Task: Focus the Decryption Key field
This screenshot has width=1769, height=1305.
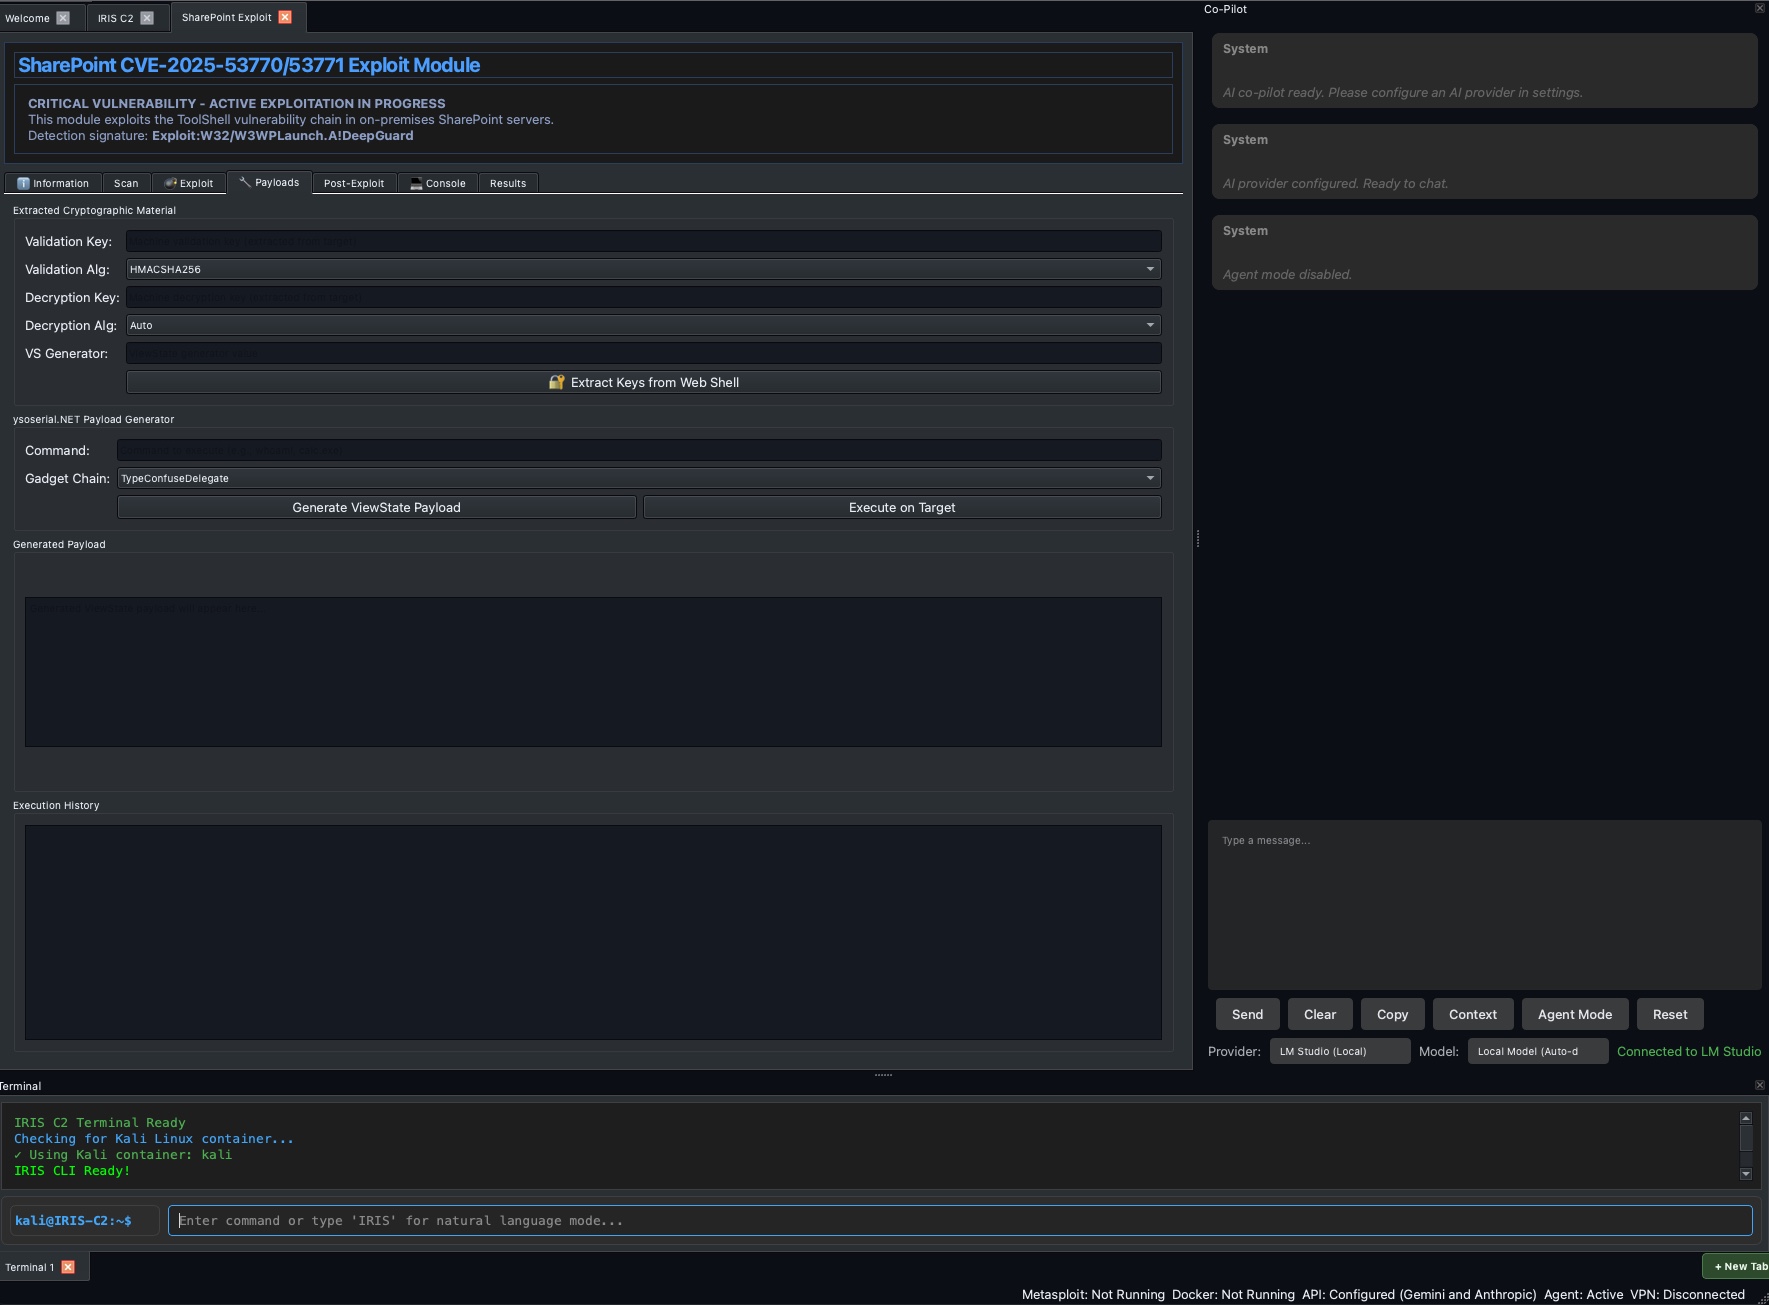Action: 644,297
